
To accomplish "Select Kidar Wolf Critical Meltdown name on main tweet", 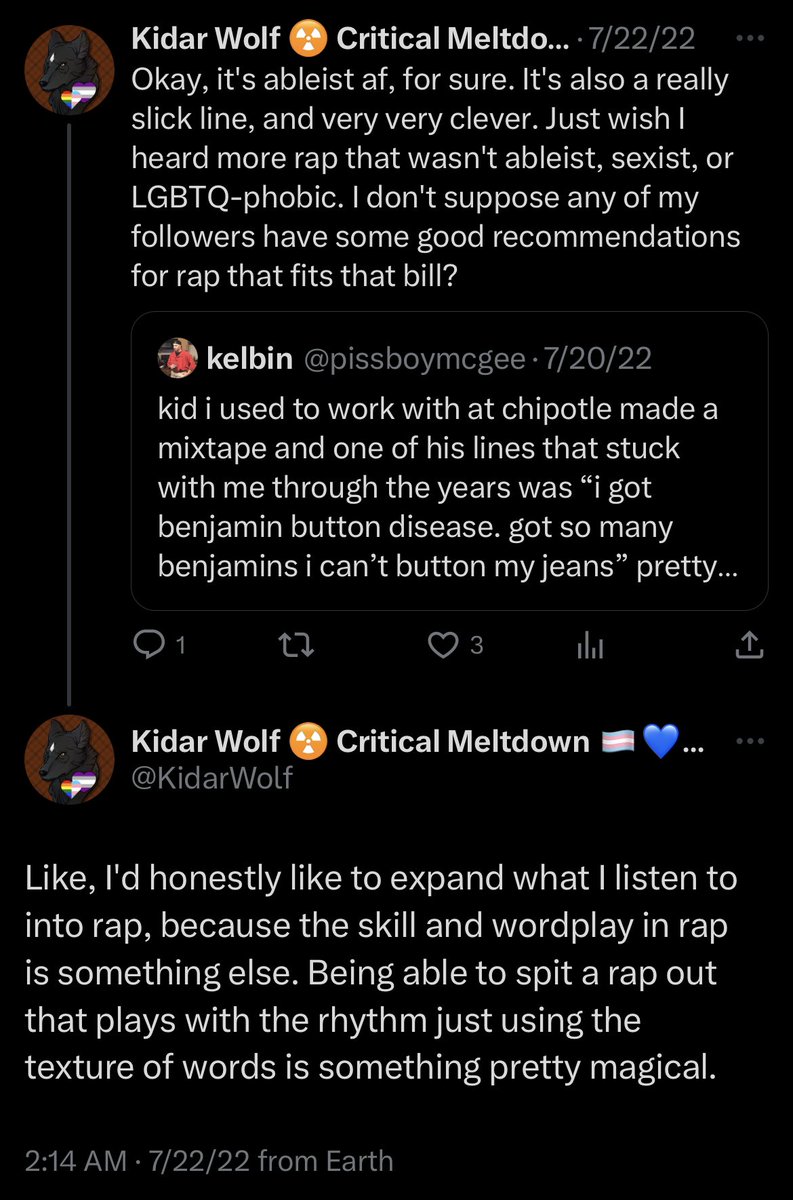I will pyautogui.click(x=361, y=741).
